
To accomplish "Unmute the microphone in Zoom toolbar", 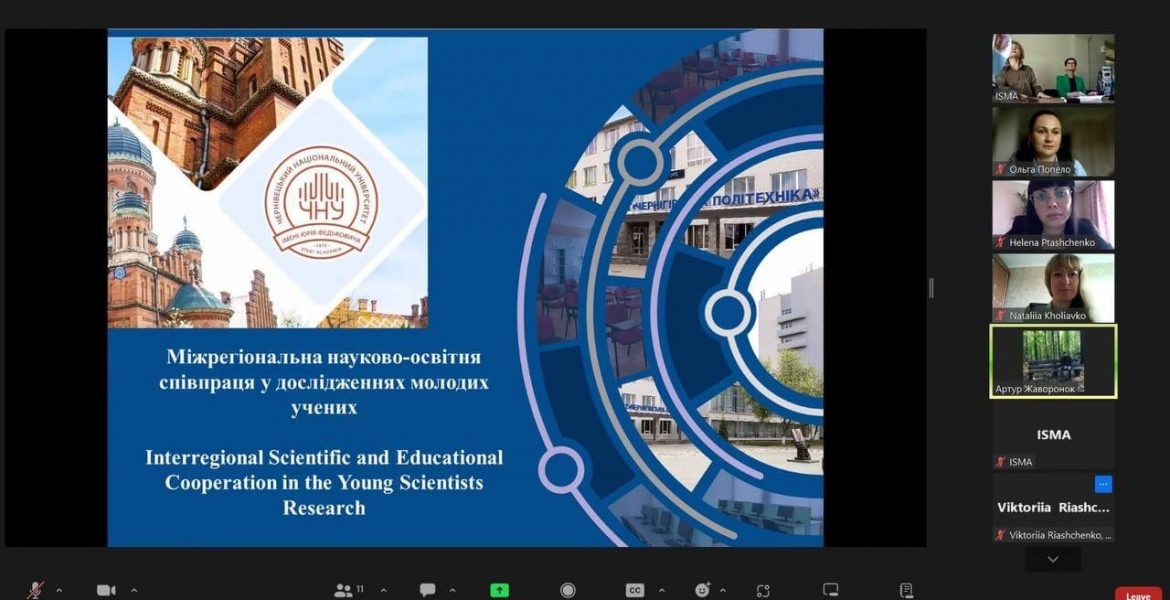I will [x=34, y=590].
